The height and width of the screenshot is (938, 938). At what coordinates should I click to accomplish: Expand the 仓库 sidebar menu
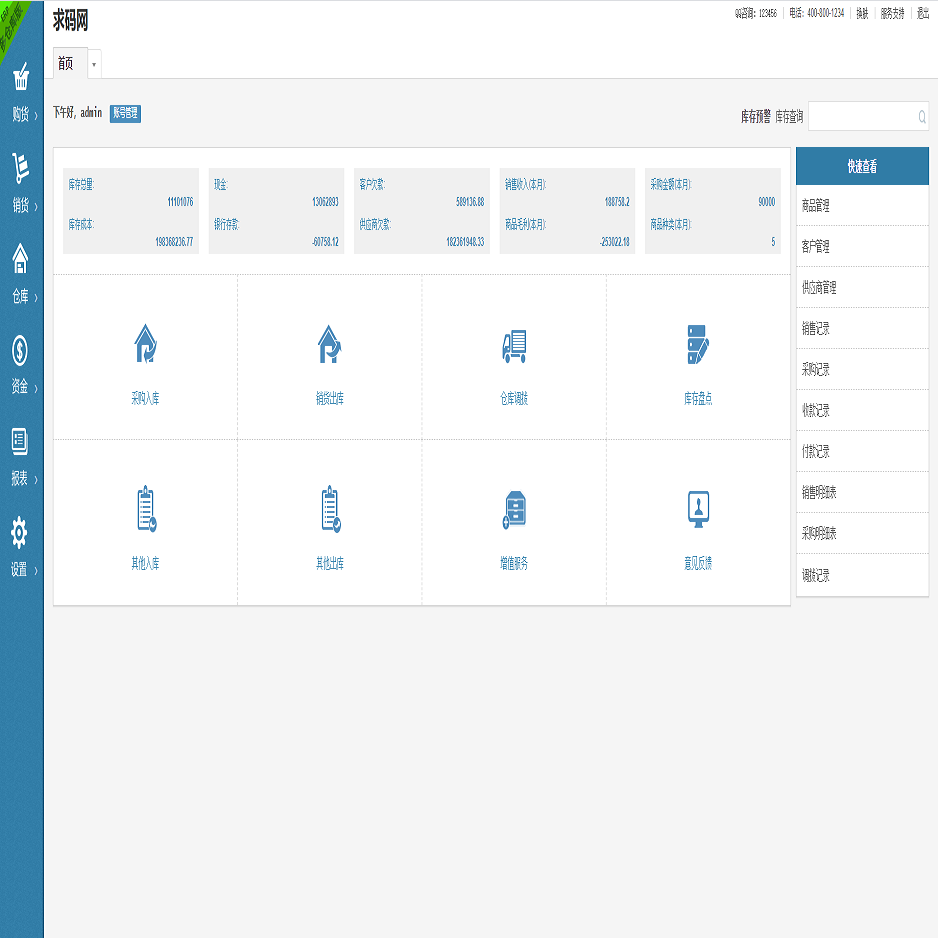[21, 275]
